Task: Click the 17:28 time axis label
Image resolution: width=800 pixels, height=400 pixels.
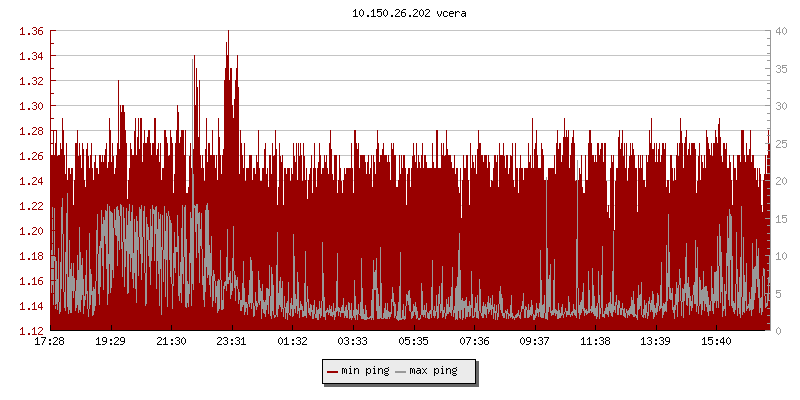Action: click(x=49, y=342)
